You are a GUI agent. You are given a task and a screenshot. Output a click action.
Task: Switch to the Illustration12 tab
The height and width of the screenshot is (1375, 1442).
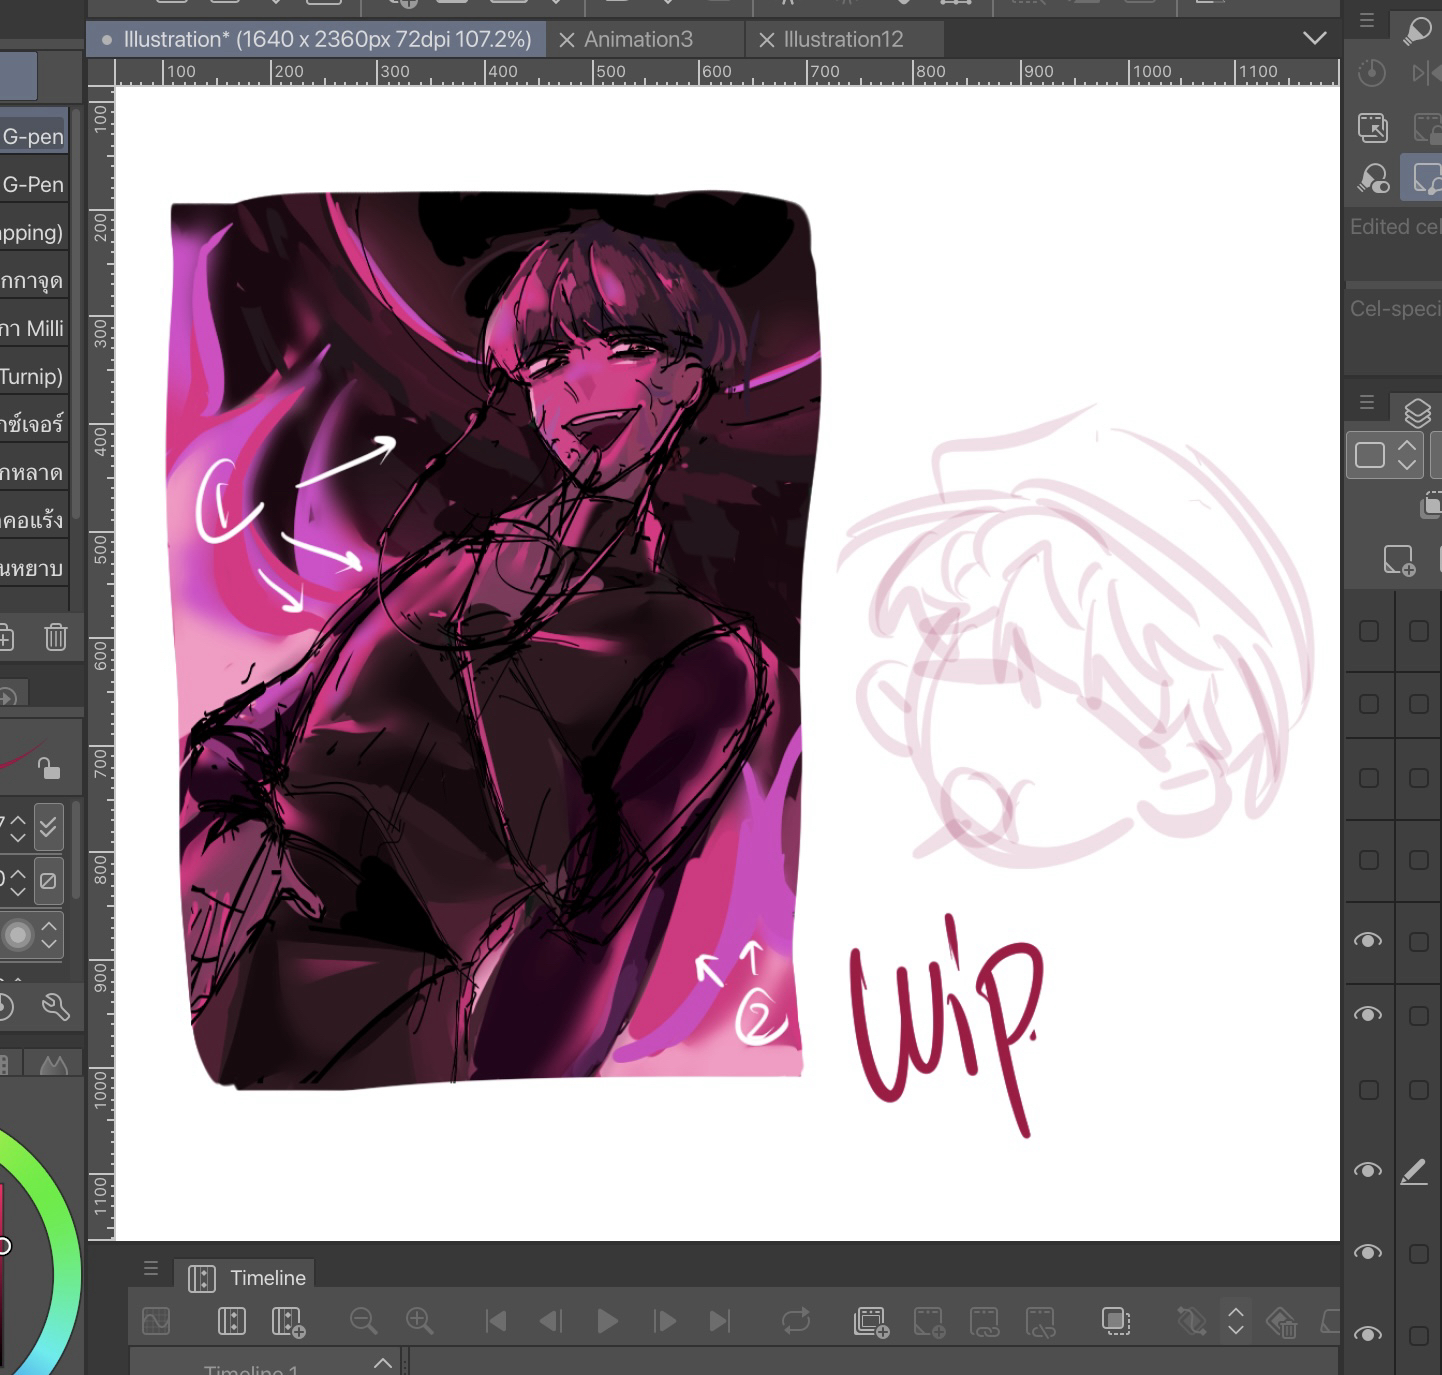(843, 40)
